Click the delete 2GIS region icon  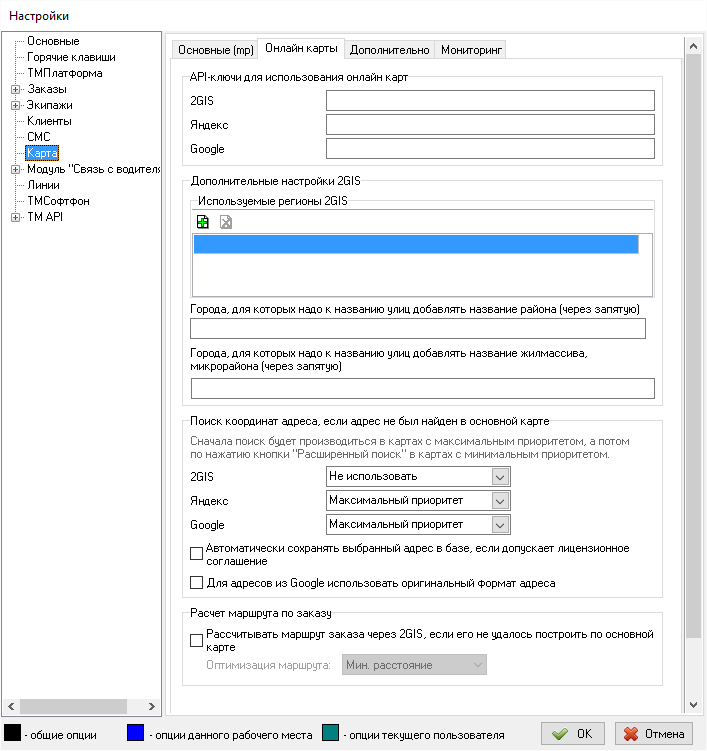(x=226, y=222)
